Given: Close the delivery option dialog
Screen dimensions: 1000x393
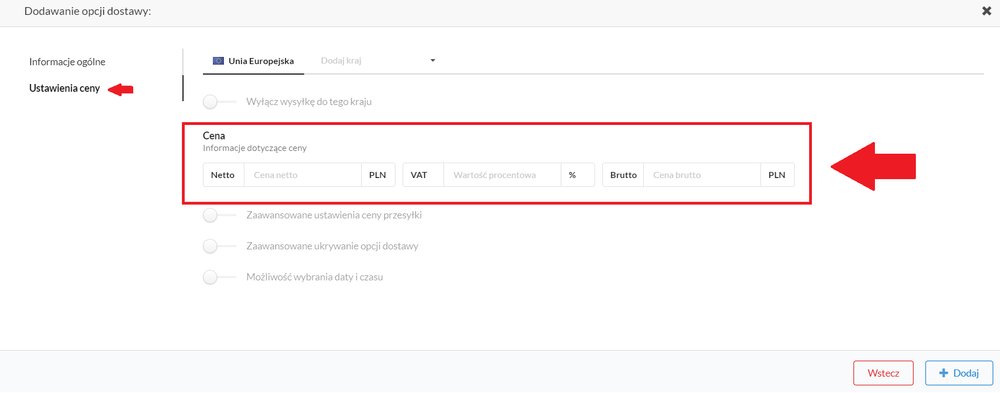Looking at the screenshot, I should click(x=987, y=11).
